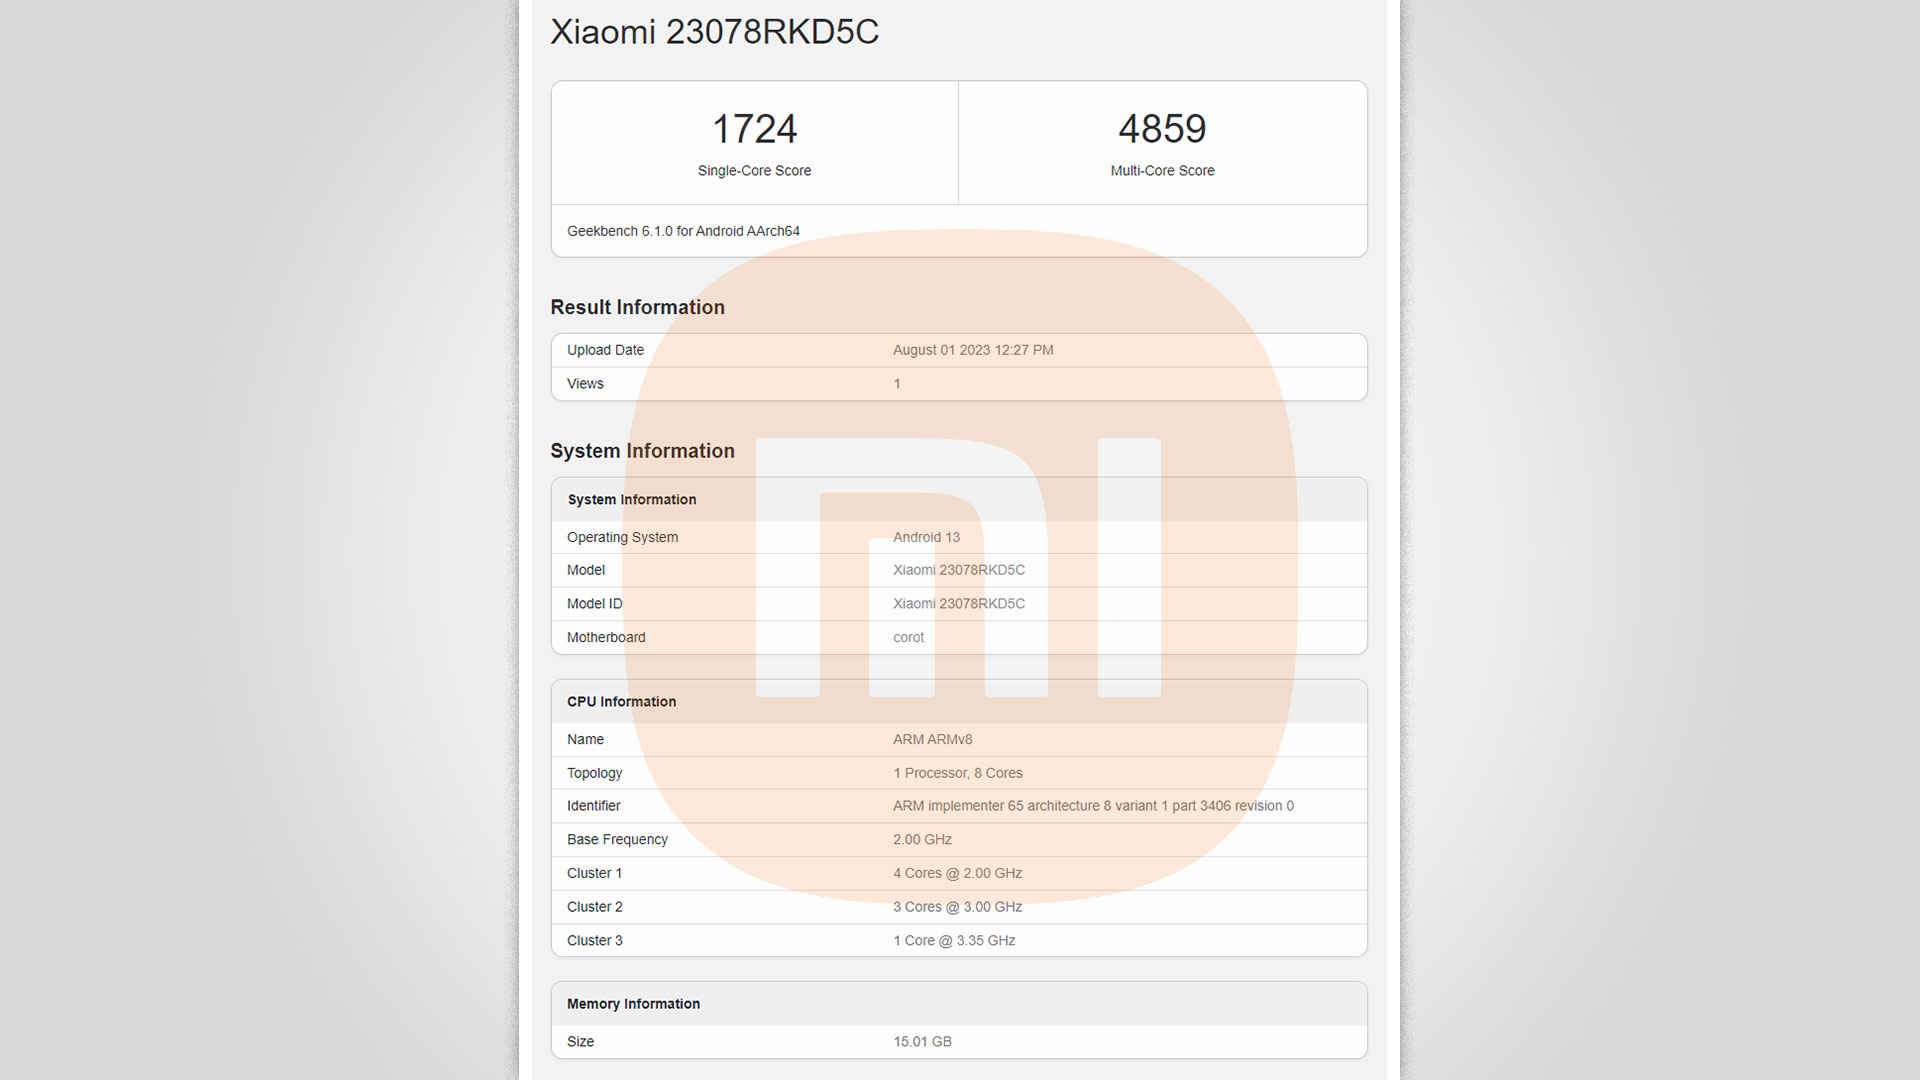Click the Views value 1
This screenshot has width=1920, height=1080.
pos(897,384)
